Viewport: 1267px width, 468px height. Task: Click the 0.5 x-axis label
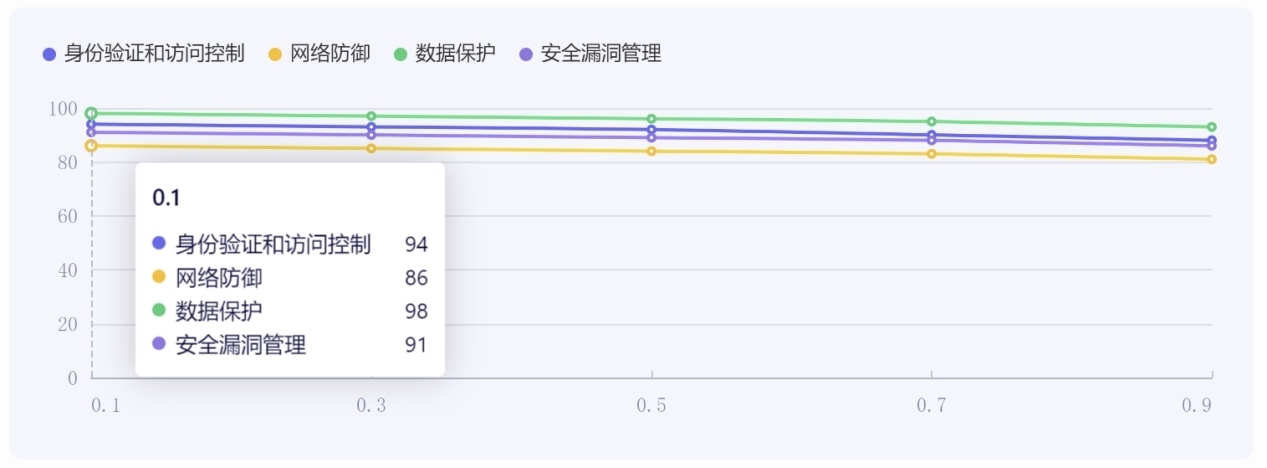pos(651,406)
